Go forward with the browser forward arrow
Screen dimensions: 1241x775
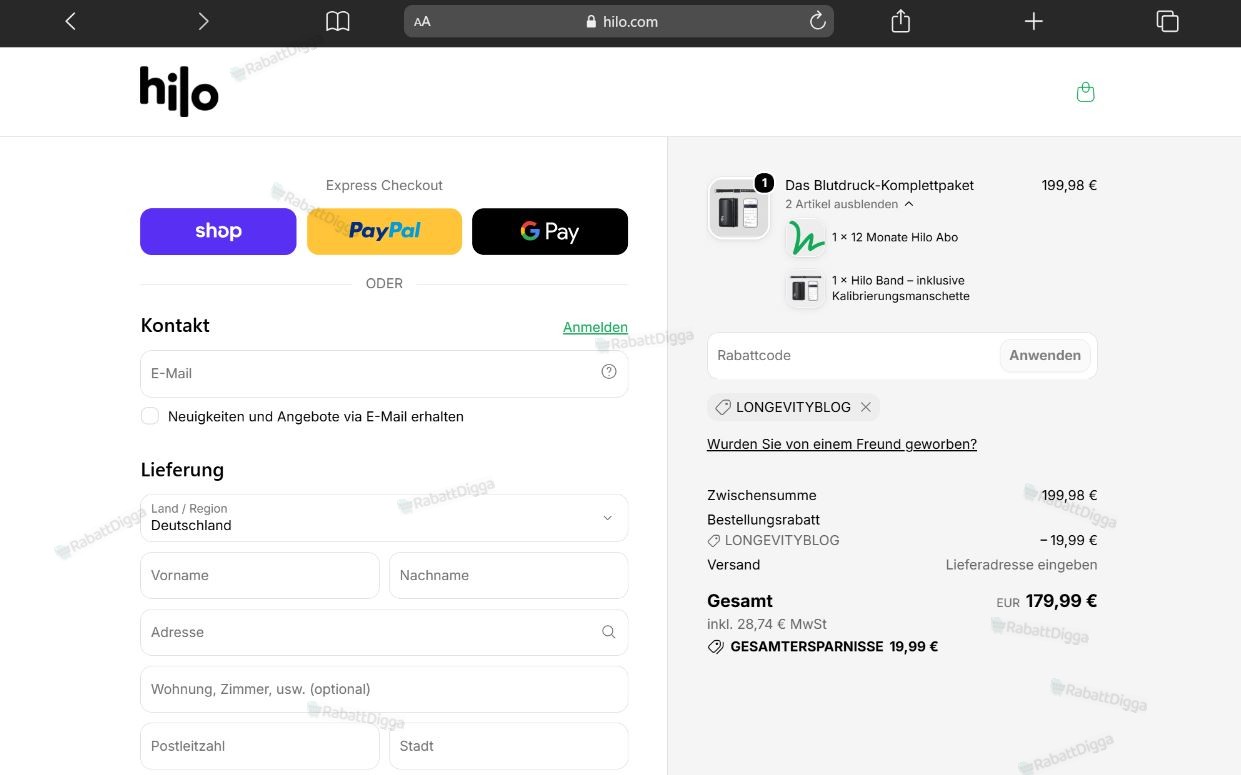204,21
